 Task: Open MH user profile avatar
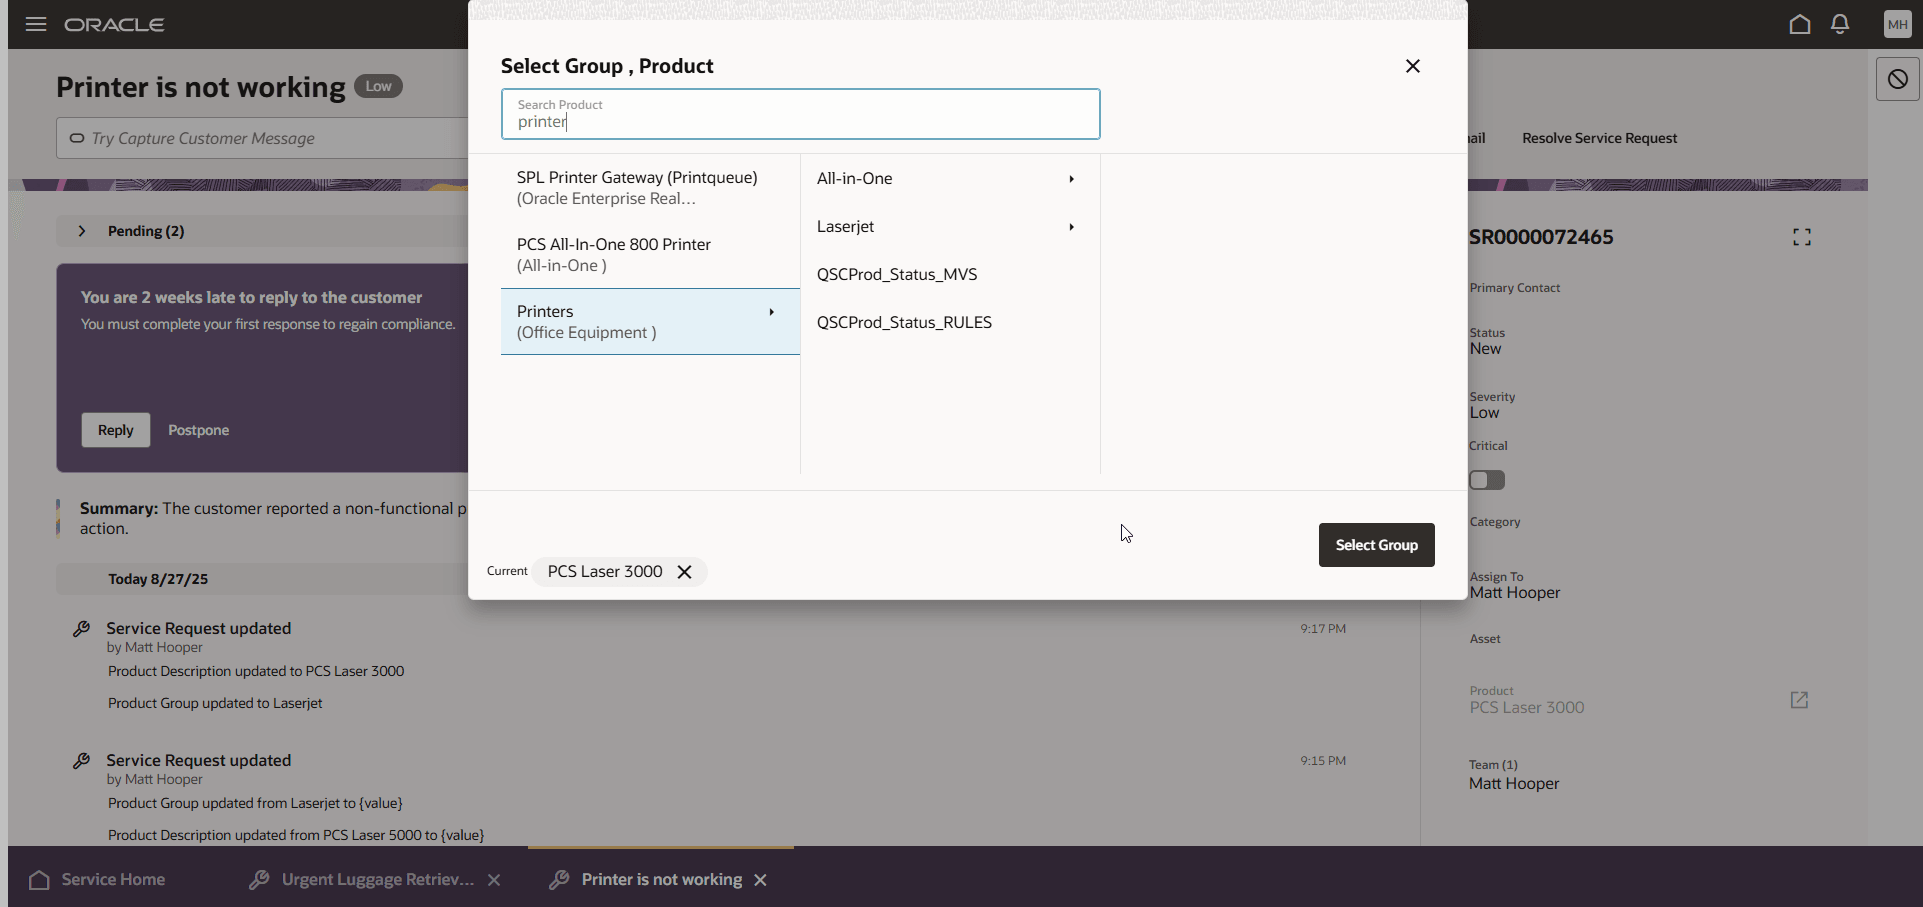tap(1897, 24)
